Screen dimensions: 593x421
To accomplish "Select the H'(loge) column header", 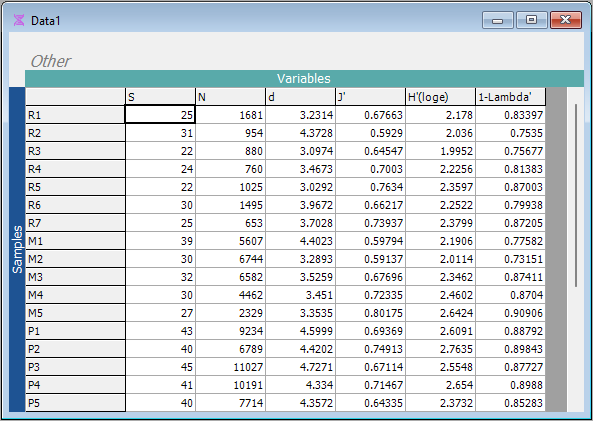I will click(440, 97).
